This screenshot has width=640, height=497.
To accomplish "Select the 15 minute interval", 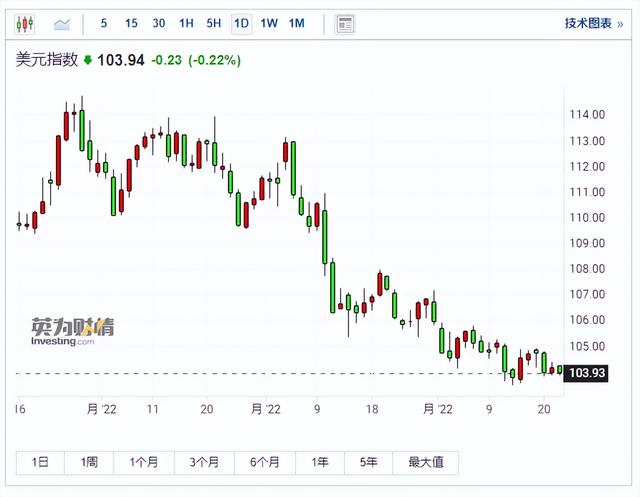I will (x=131, y=23).
